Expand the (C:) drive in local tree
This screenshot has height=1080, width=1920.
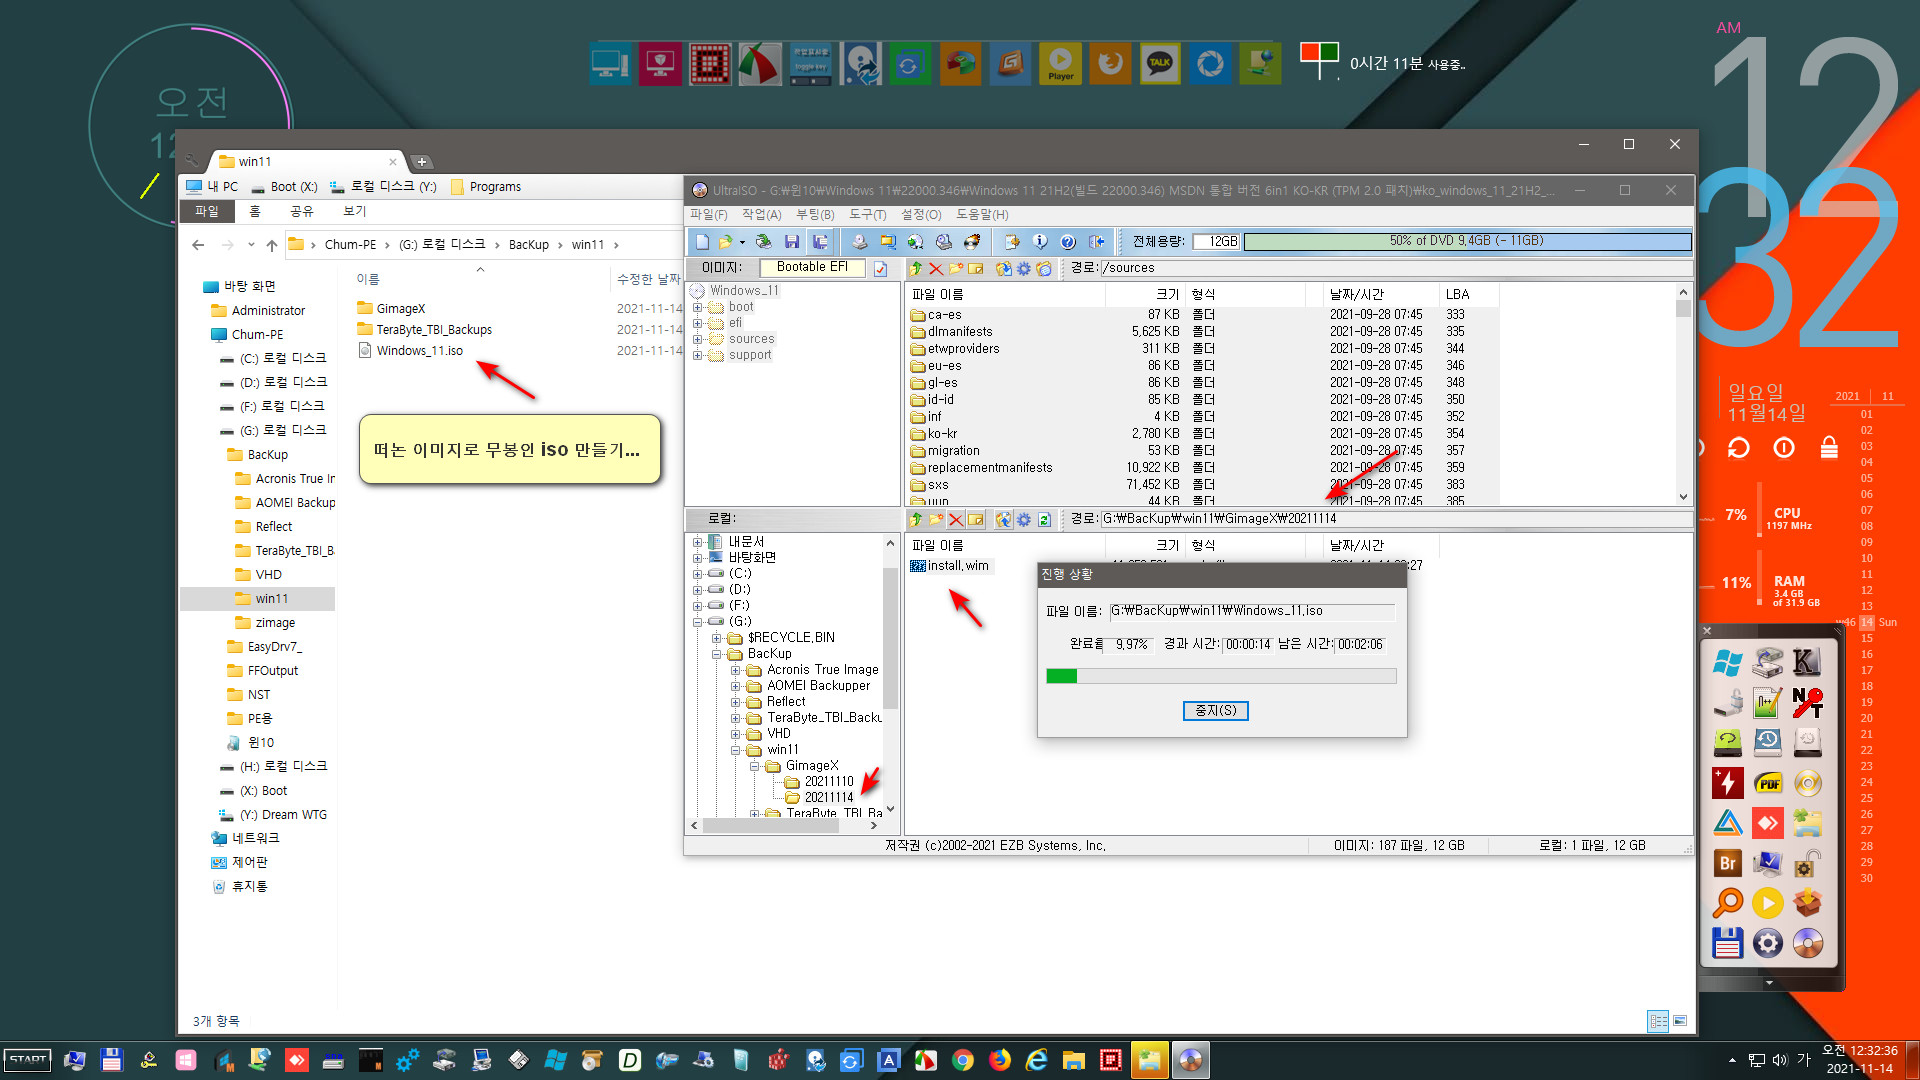(698, 574)
